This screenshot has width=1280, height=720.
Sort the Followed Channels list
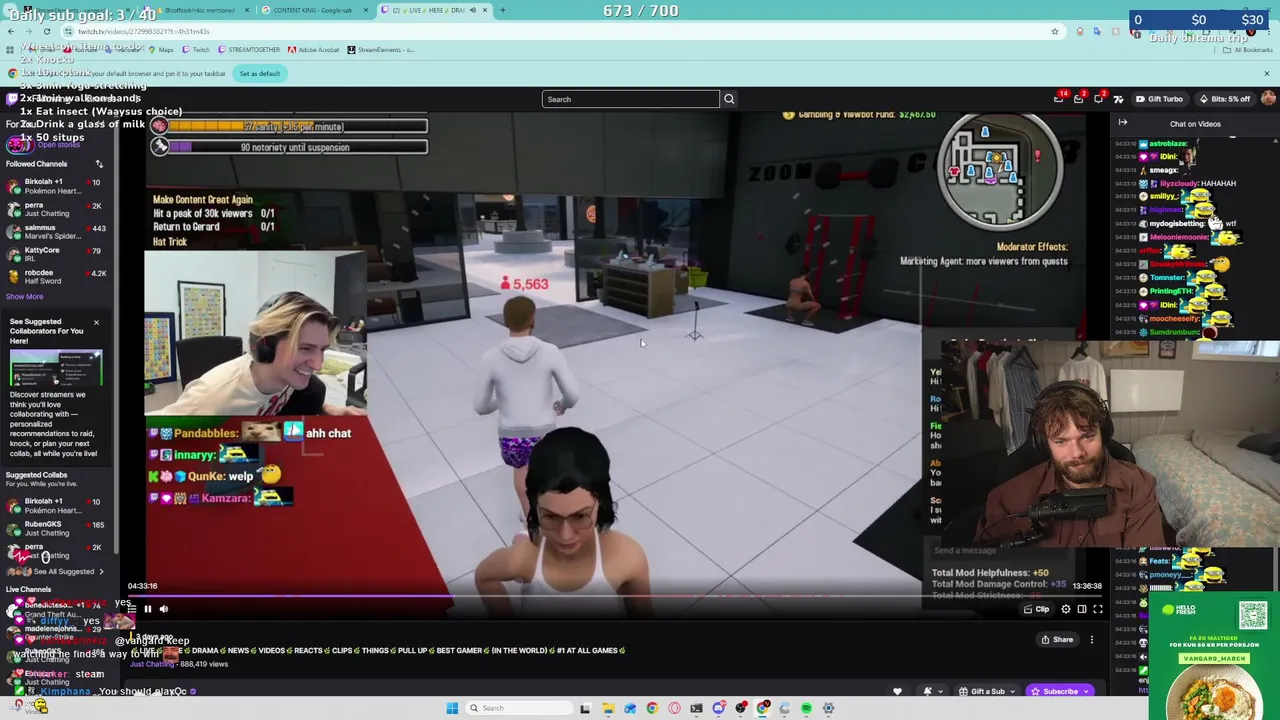coord(99,164)
